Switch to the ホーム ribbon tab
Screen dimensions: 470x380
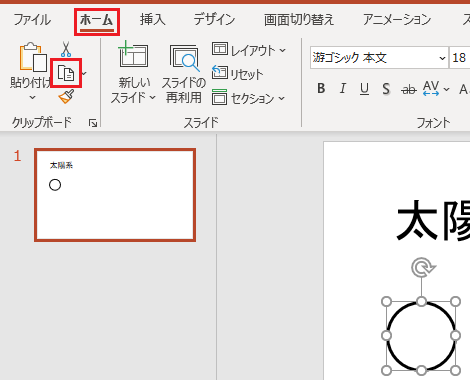(x=97, y=20)
